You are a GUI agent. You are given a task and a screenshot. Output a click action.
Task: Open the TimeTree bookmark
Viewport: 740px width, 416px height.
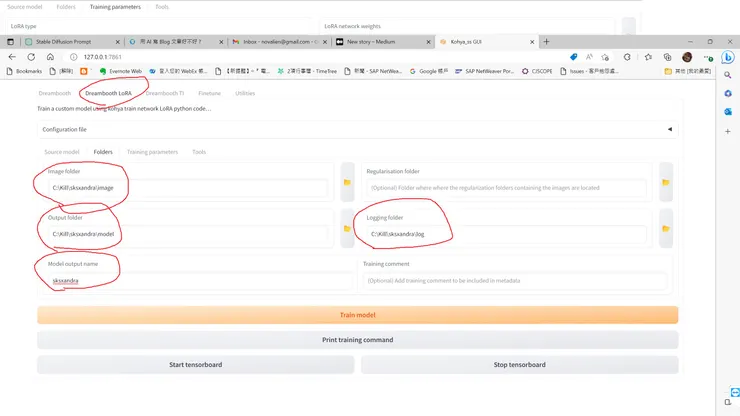[307, 71]
